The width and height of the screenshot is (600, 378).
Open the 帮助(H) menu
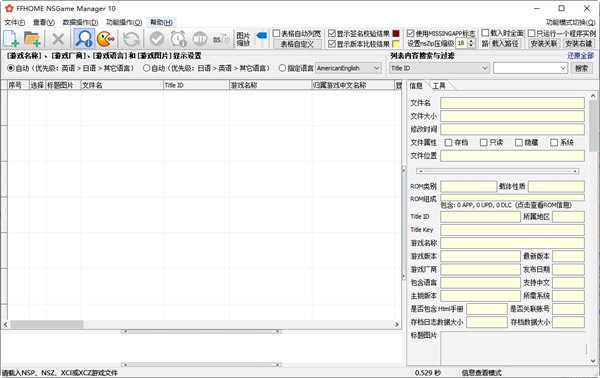(x=161, y=23)
